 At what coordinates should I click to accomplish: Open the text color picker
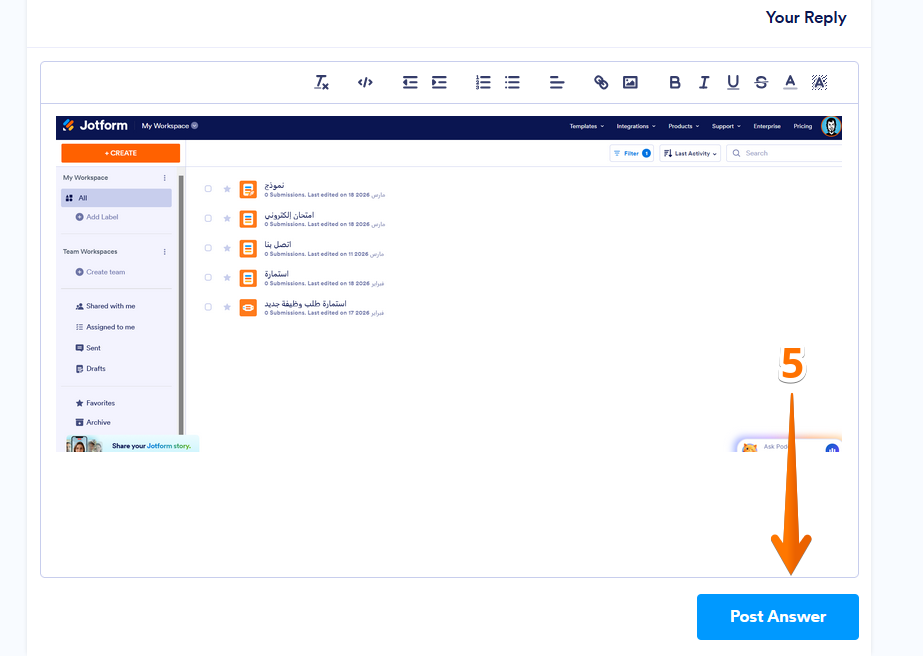(790, 82)
